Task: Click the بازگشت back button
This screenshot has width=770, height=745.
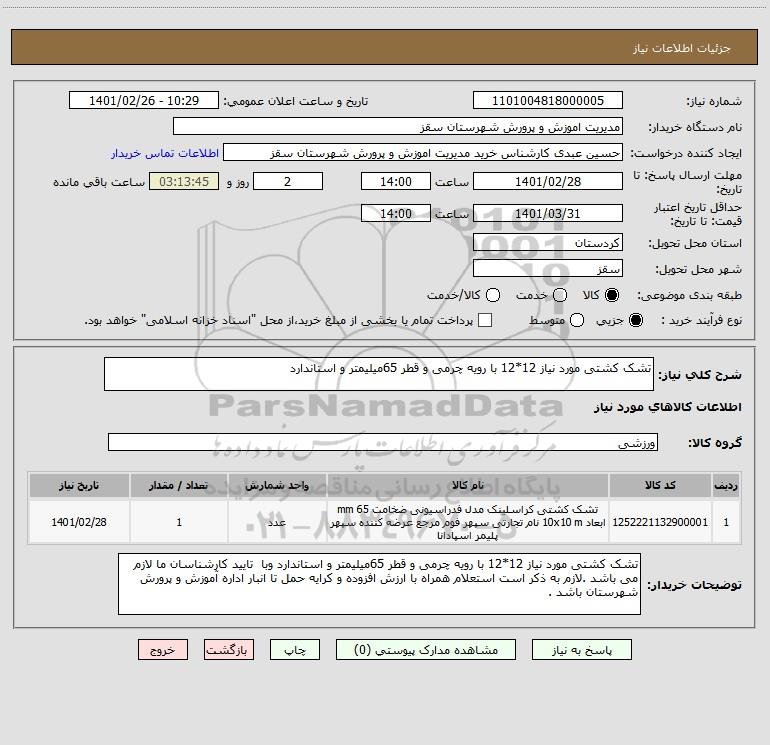Action: [229, 650]
